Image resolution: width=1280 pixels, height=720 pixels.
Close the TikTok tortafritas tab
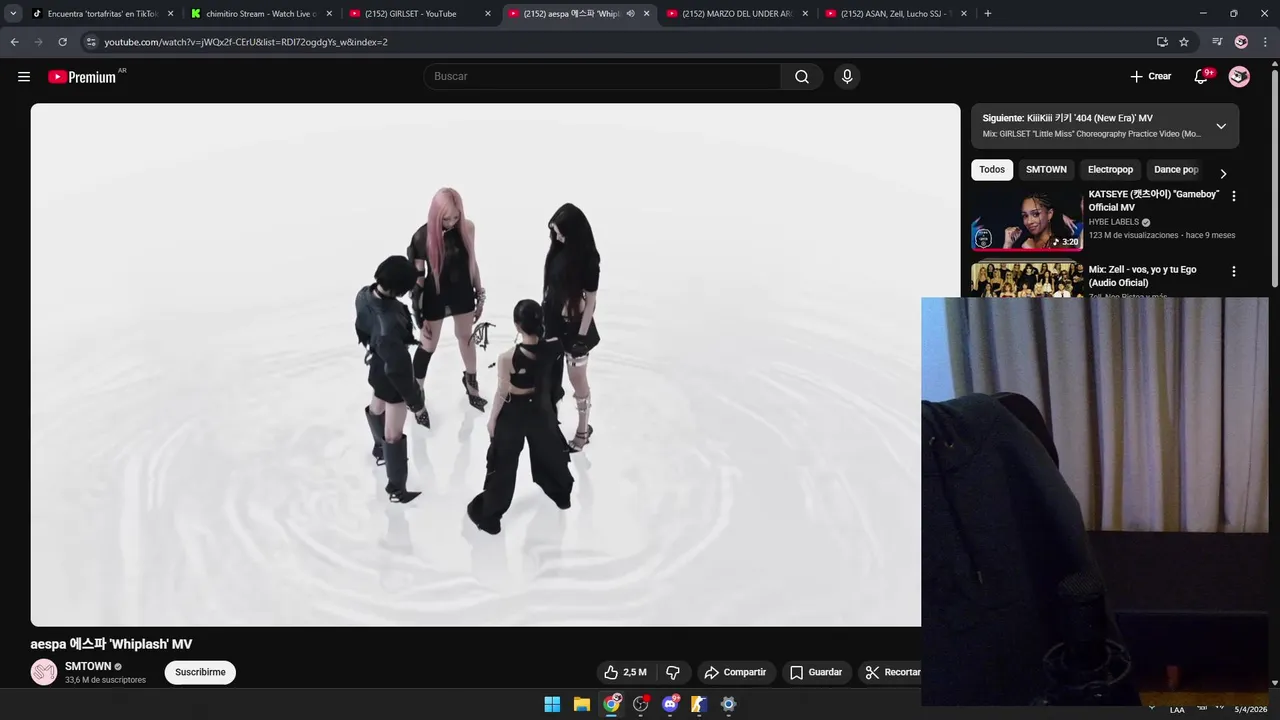click(170, 14)
